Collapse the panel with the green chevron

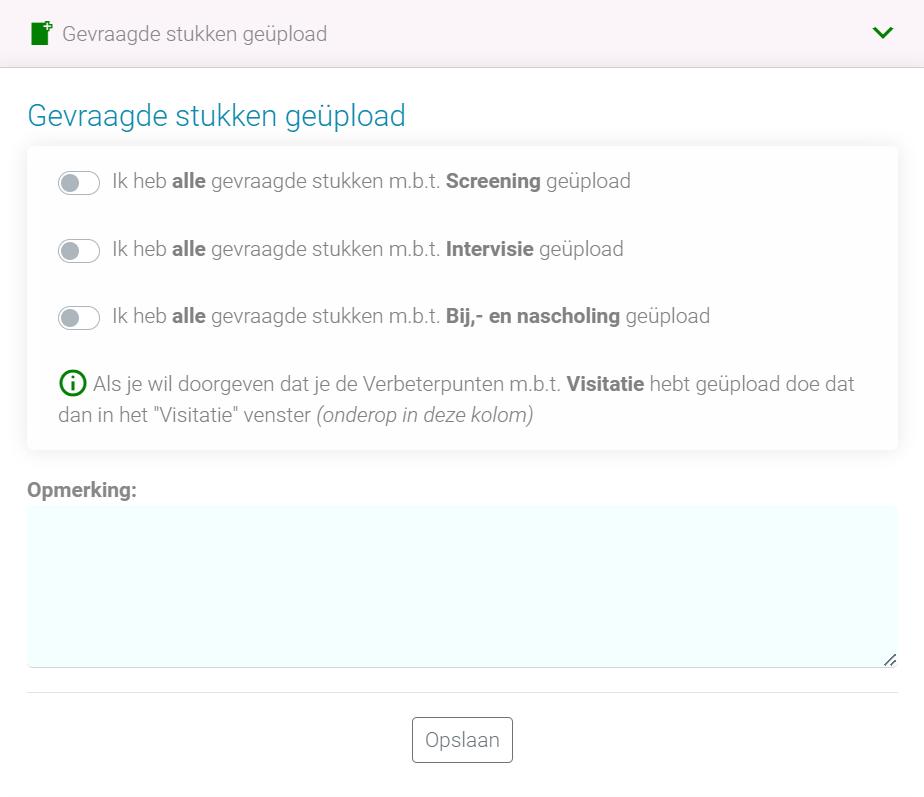point(882,33)
